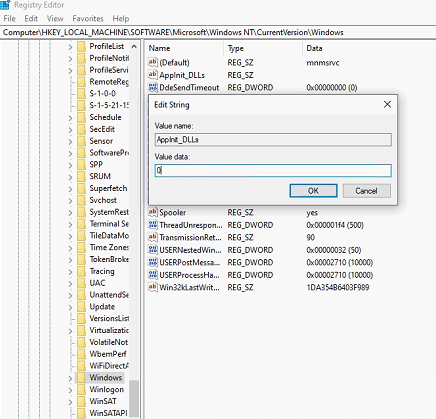
Task: Expand the Winlogon key
Action: [x=70, y=390]
